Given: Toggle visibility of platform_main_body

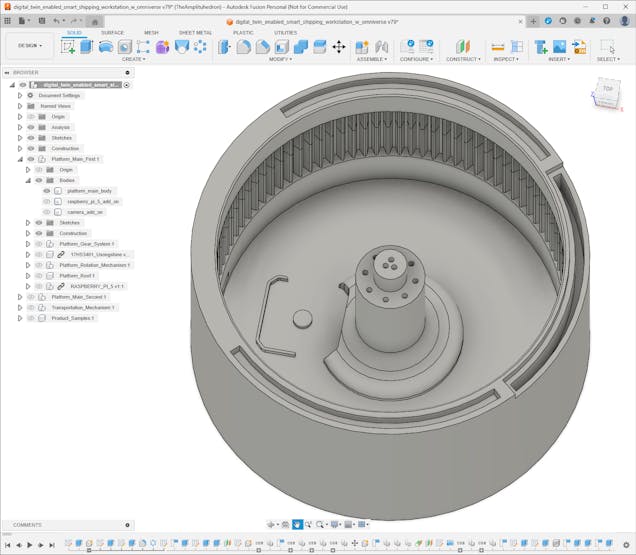Looking at the screenshot, I should click(46, 190).
